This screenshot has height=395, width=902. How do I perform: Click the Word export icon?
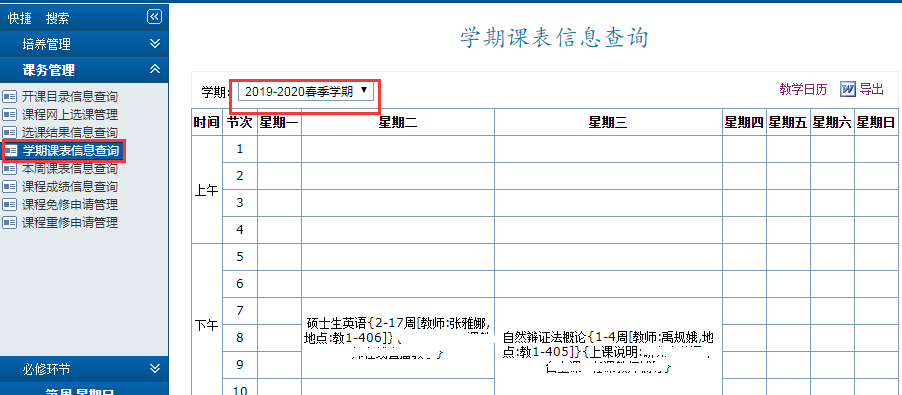coord(847,89)
